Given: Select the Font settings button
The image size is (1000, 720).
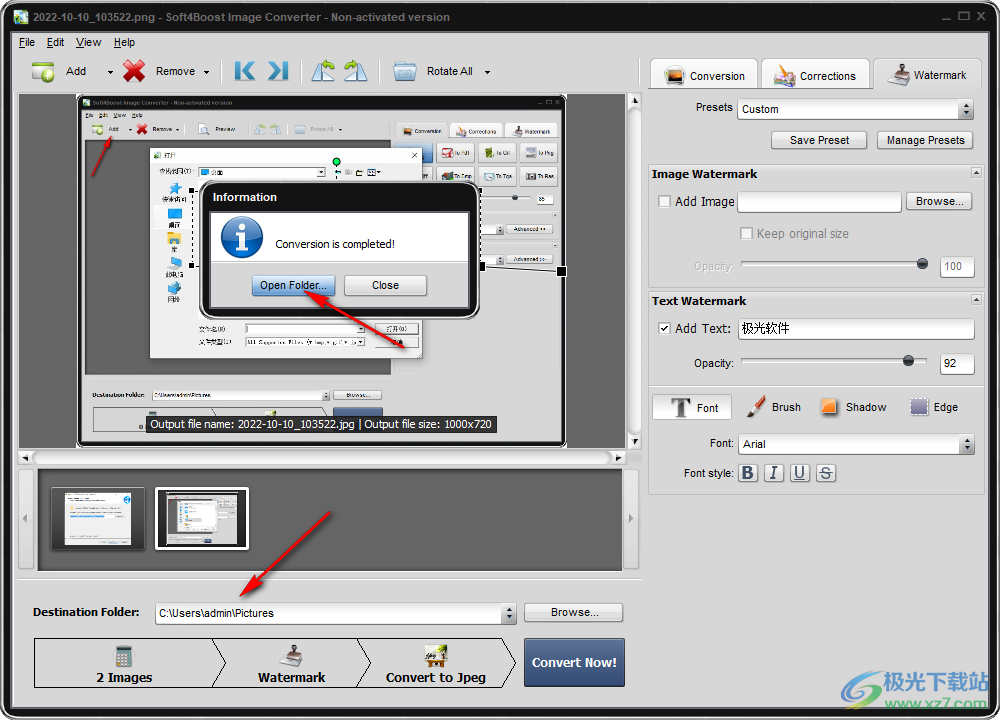Looking at the screenshot, I should click(x=692, y=407).
